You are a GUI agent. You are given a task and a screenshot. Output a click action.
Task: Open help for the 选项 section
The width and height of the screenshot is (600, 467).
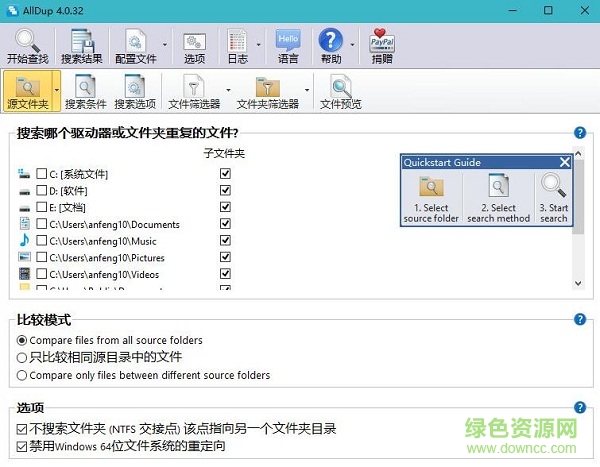[580, 407]
